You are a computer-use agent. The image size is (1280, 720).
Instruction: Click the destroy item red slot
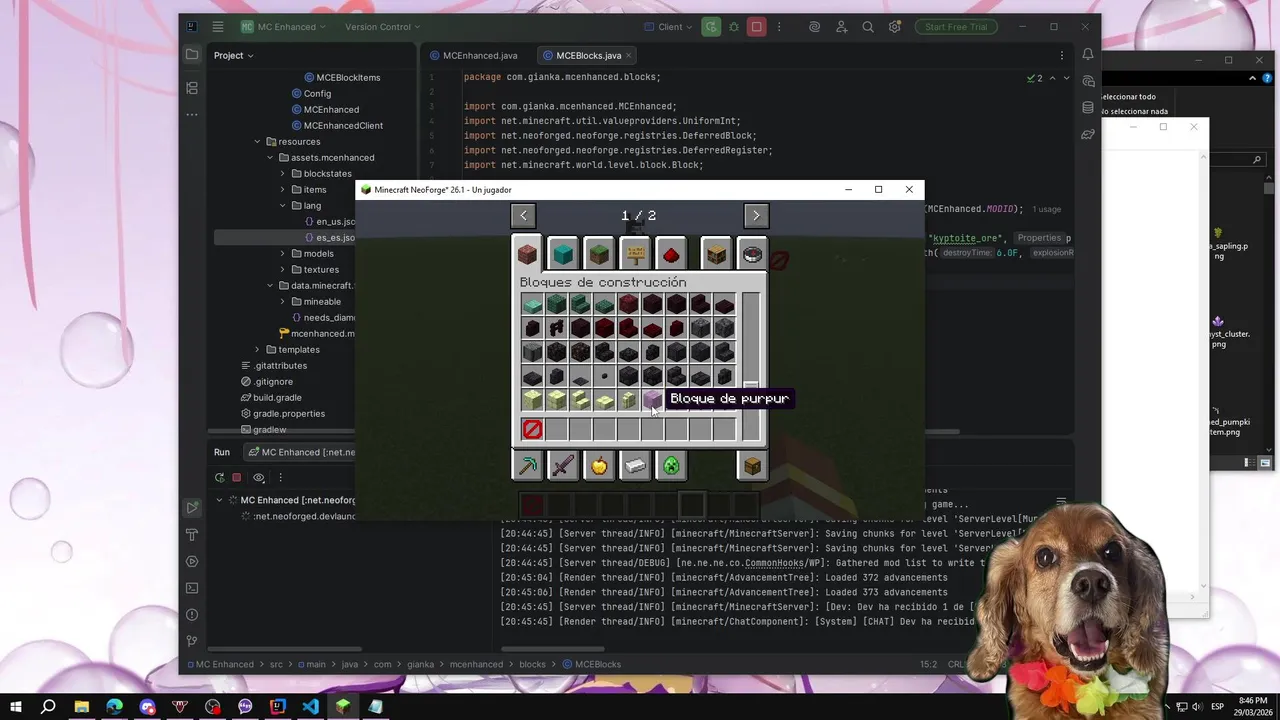(x=532, y=429)
